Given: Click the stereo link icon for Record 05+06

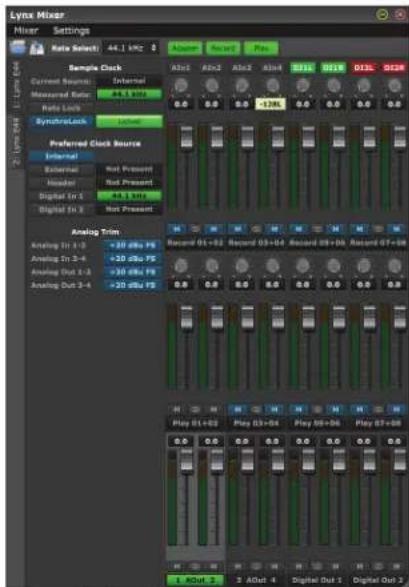Looking at the screenshot, I should pos(317,229).
